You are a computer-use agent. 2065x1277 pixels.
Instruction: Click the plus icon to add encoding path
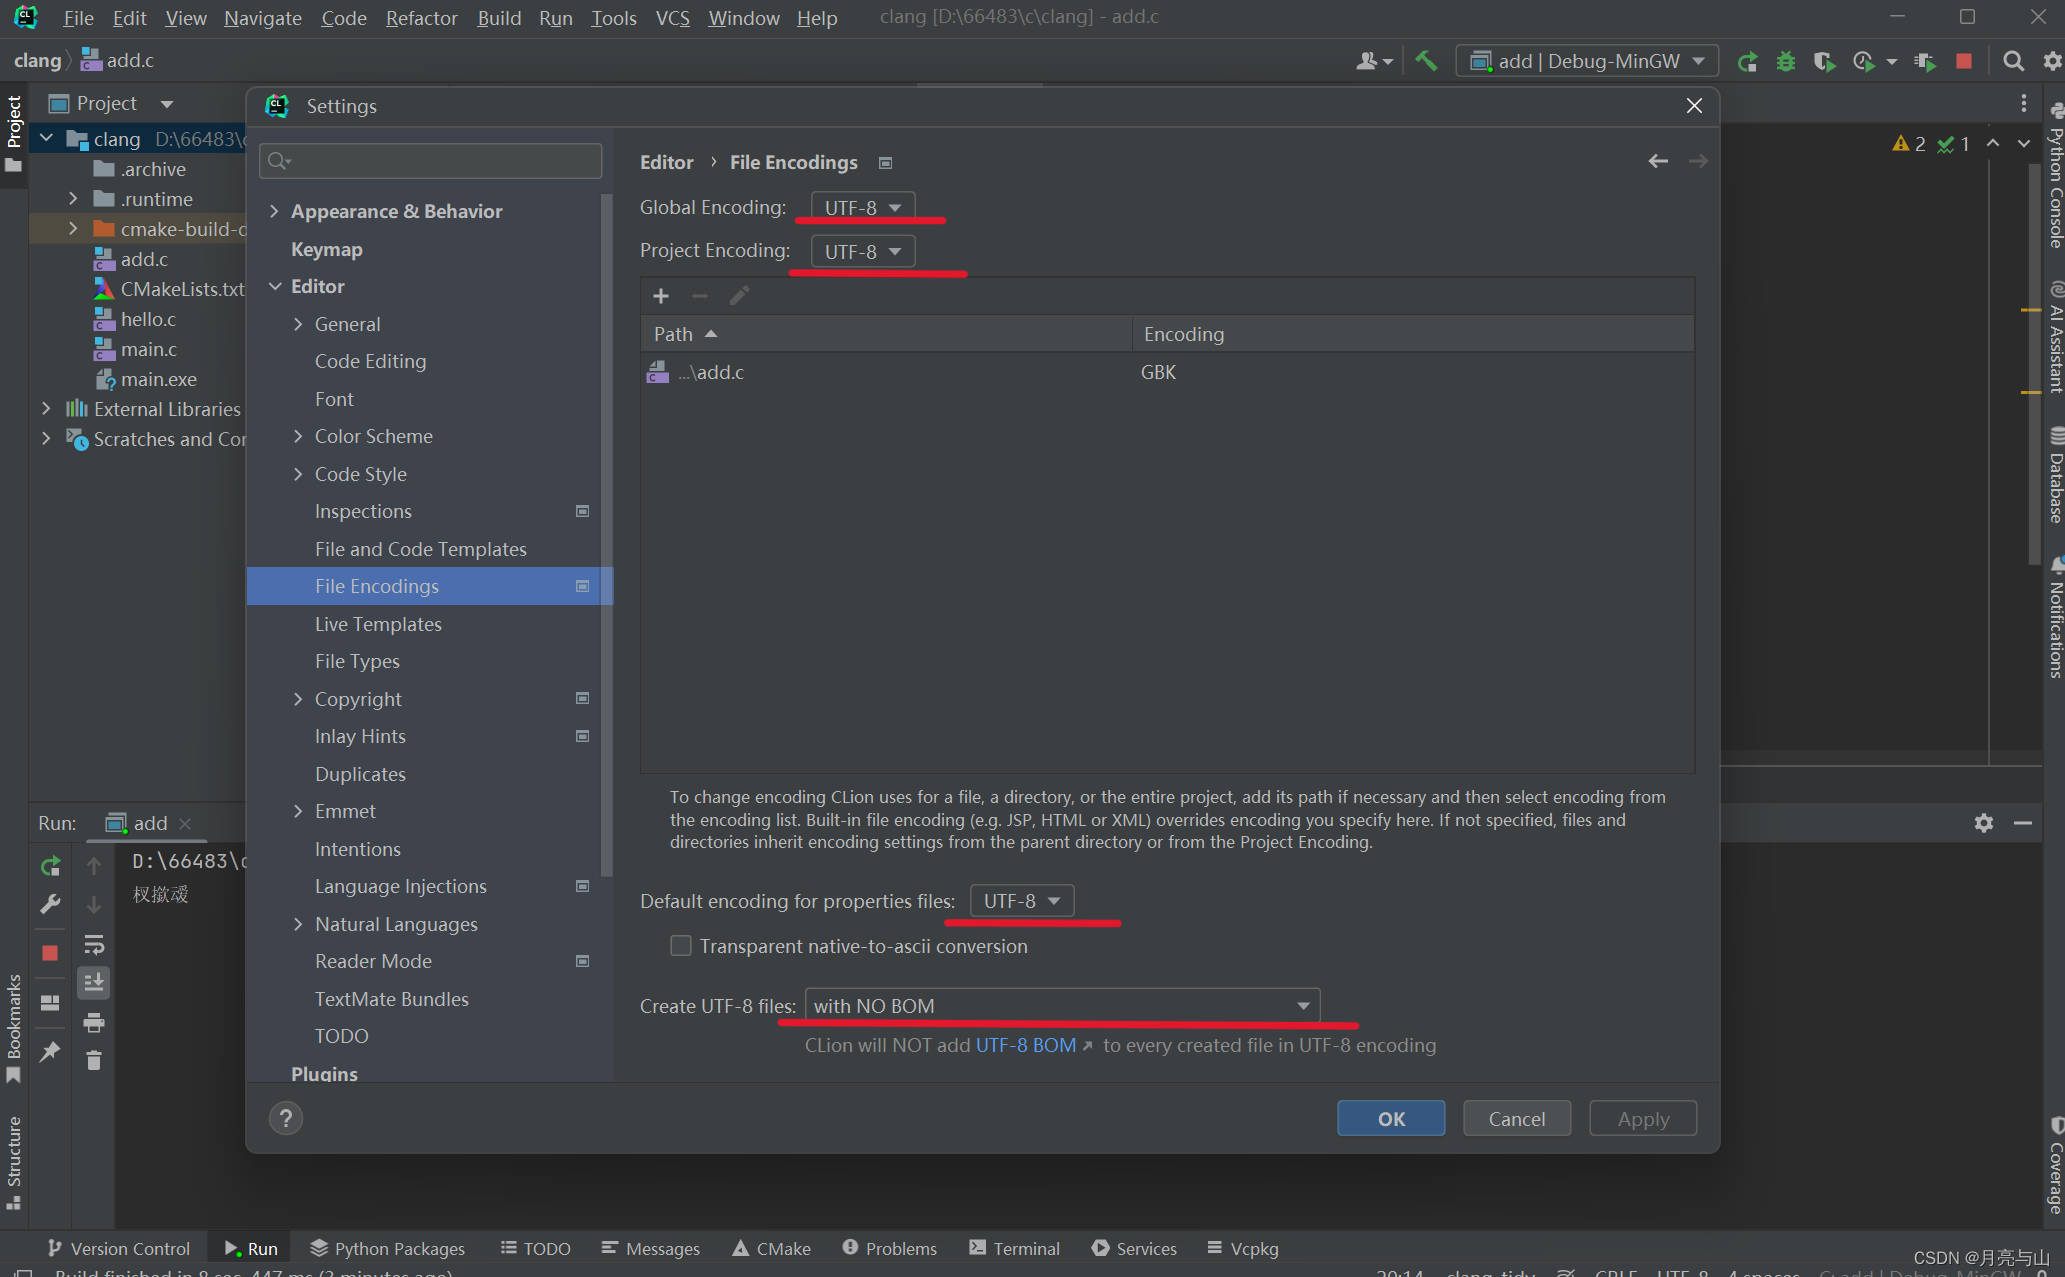[661, 296]
